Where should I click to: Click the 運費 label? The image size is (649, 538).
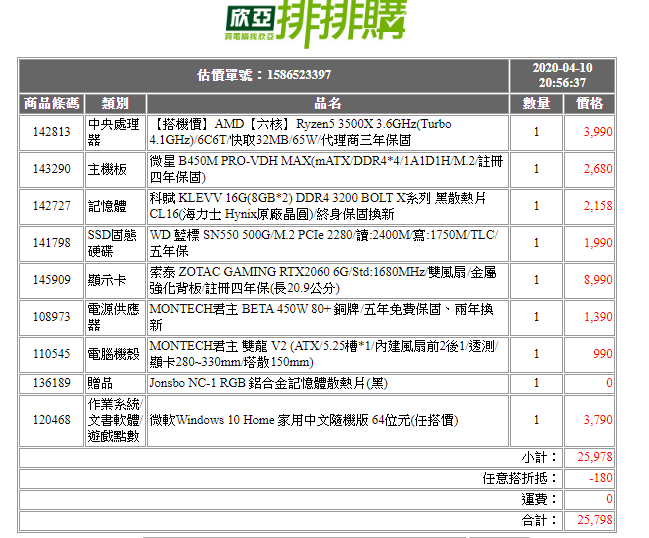(x=539, y=500)
